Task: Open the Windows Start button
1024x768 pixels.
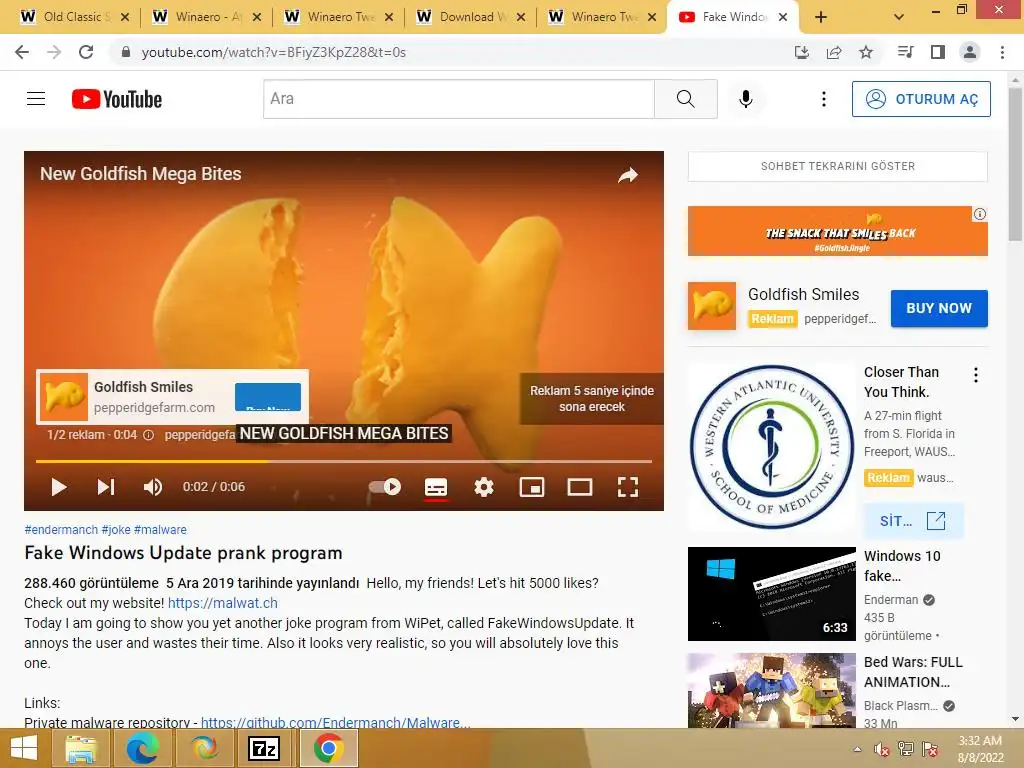Action: (24, 748)
